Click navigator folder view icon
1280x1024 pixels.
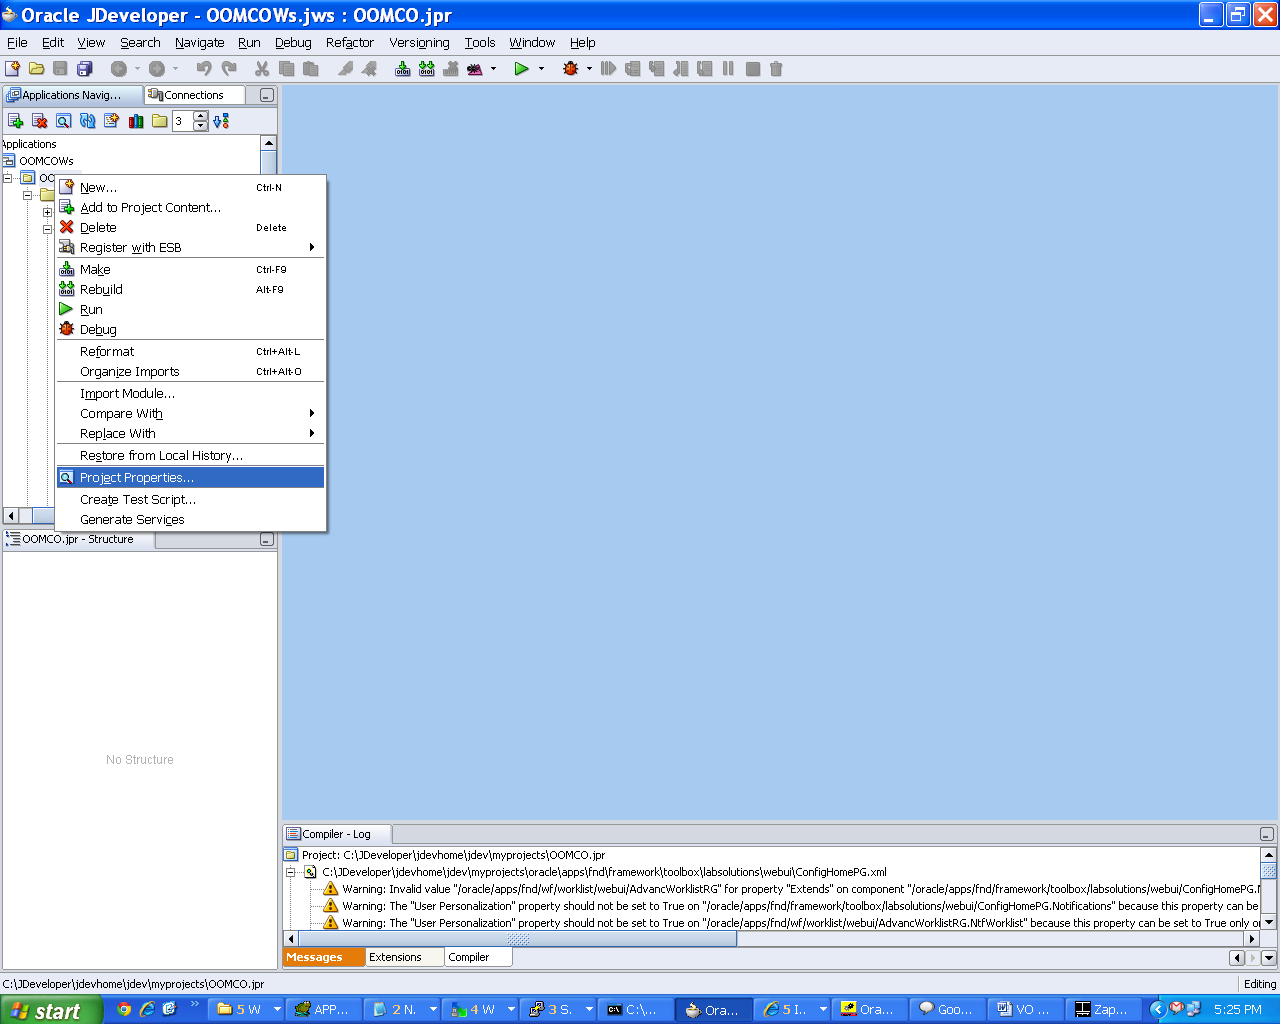pos(160,121)
